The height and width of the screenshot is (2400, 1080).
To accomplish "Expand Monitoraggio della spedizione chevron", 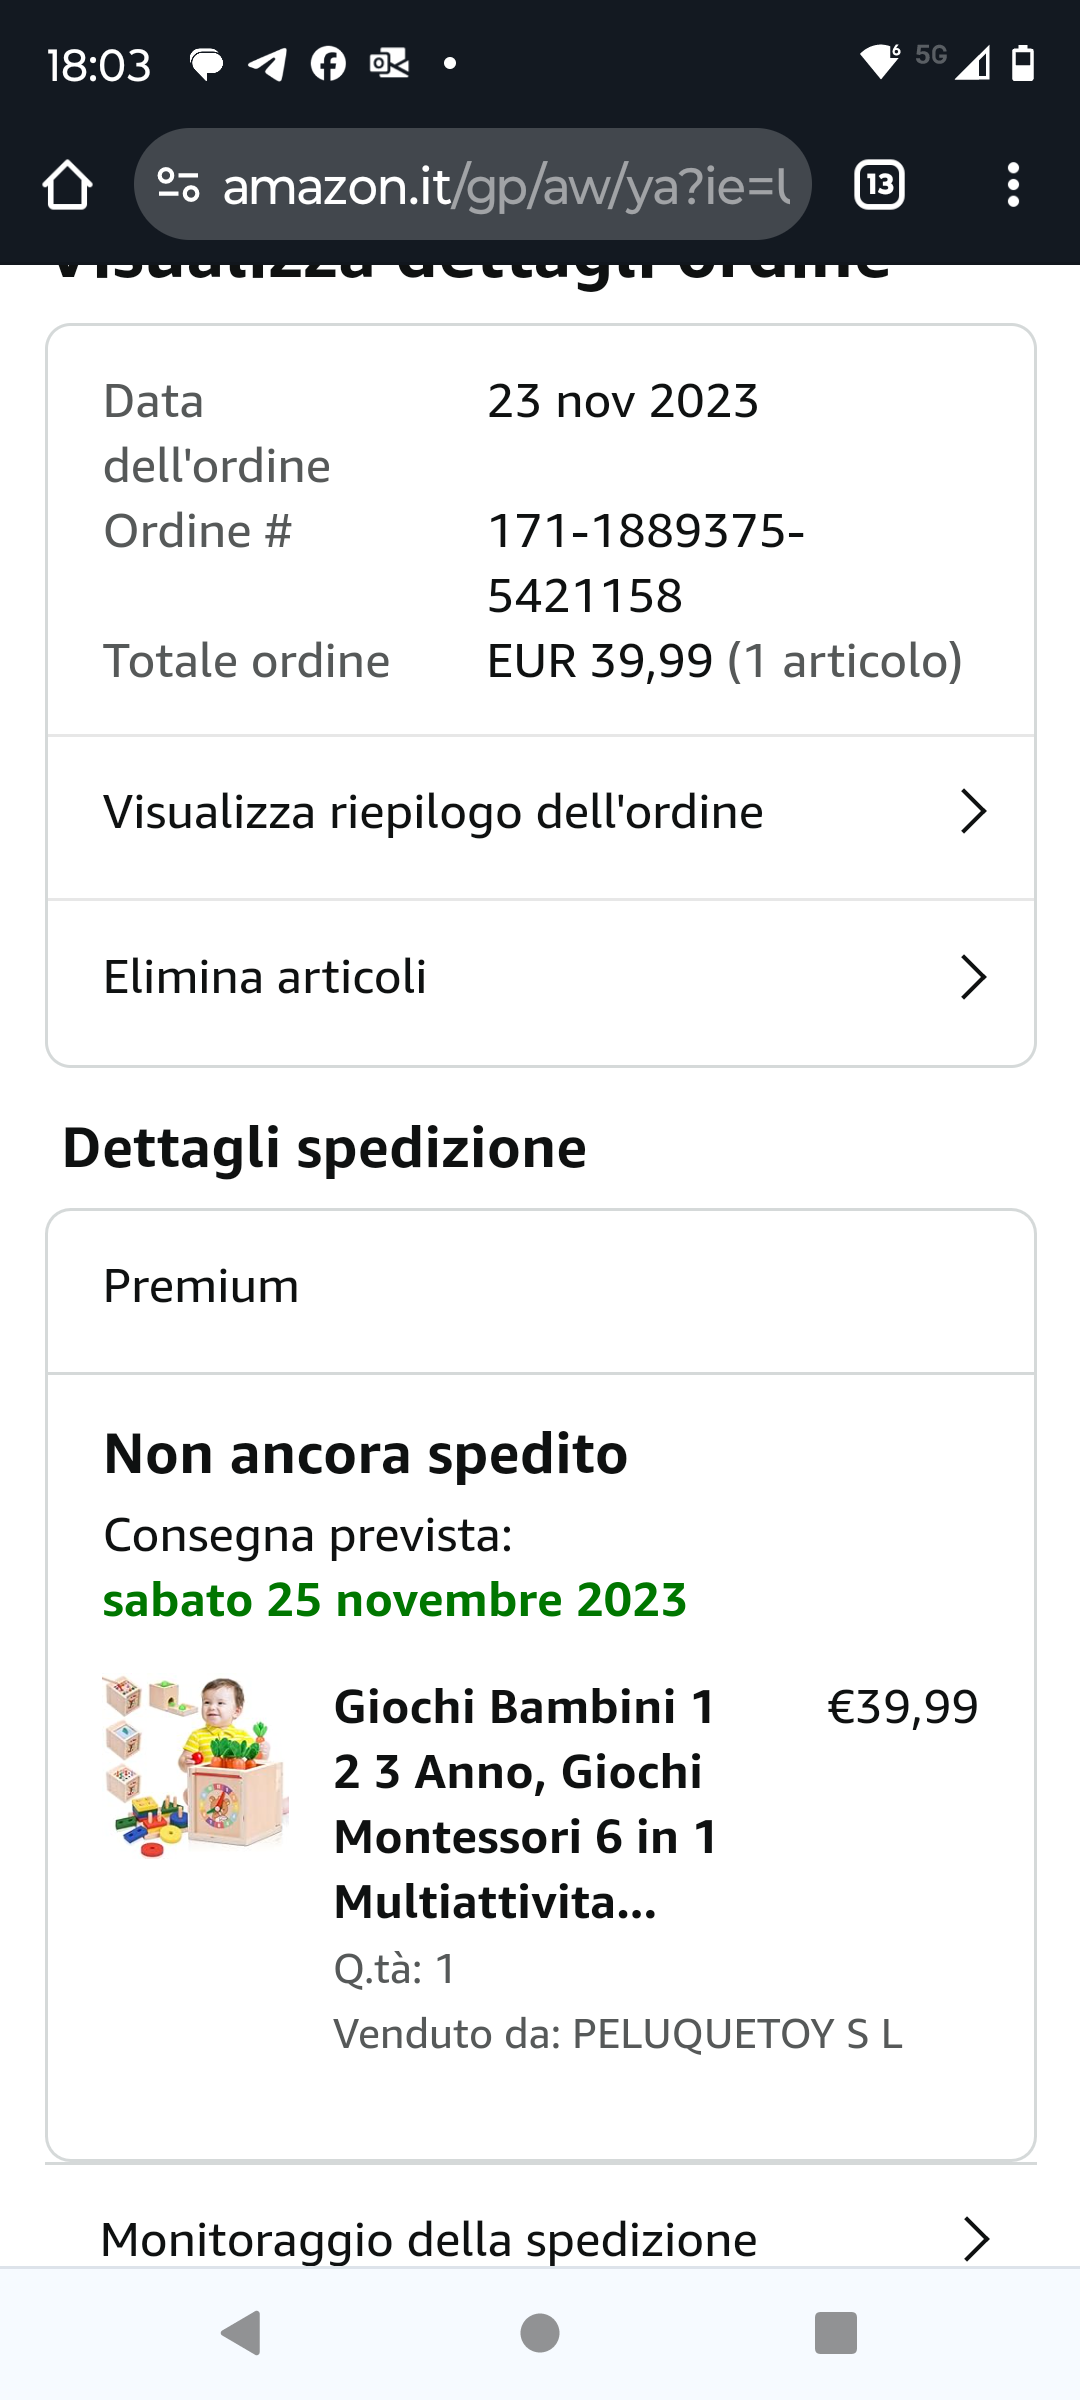I will (x=975, y=2239).
